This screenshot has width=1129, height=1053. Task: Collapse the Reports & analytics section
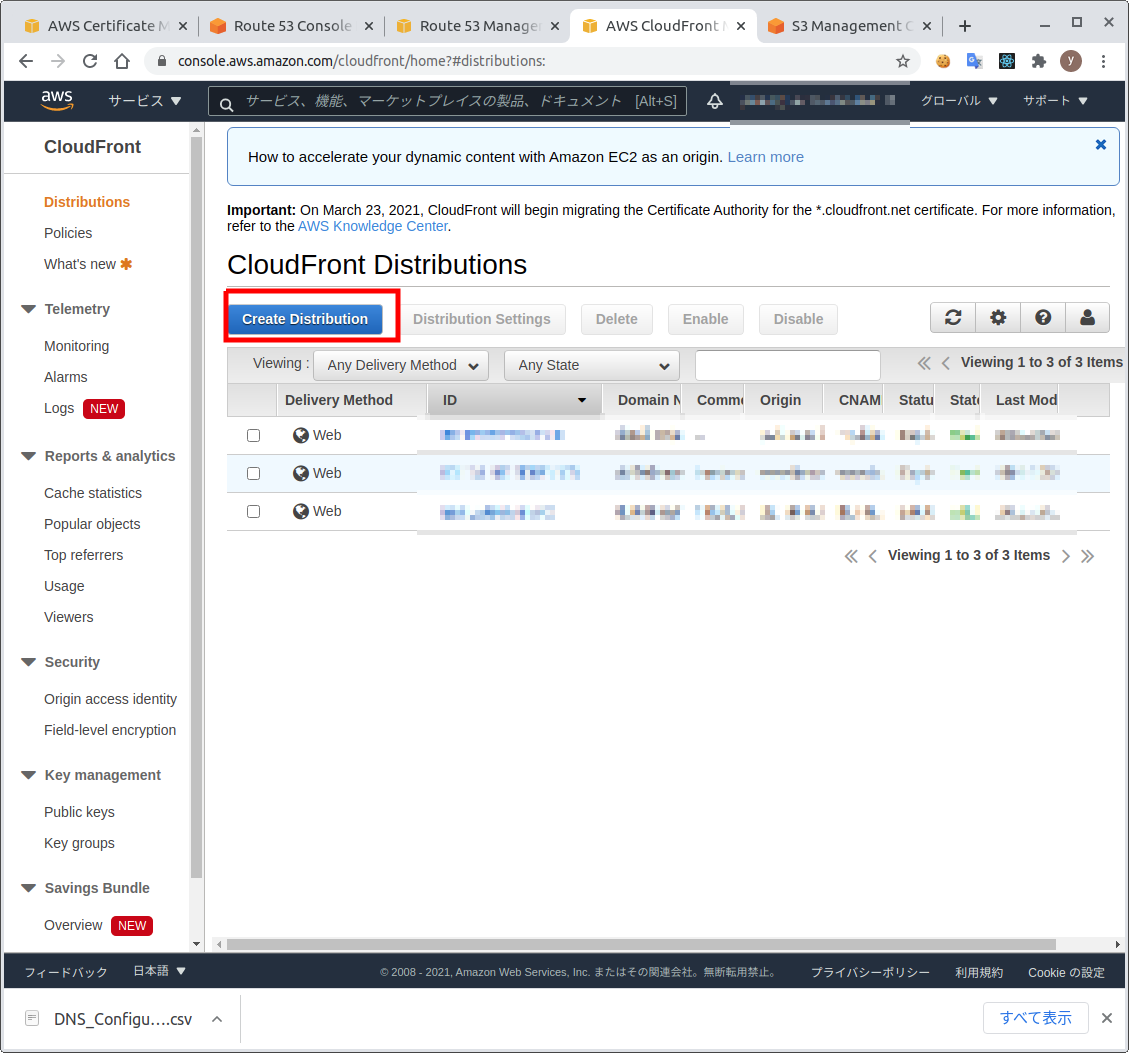click(x=29, y=456)
